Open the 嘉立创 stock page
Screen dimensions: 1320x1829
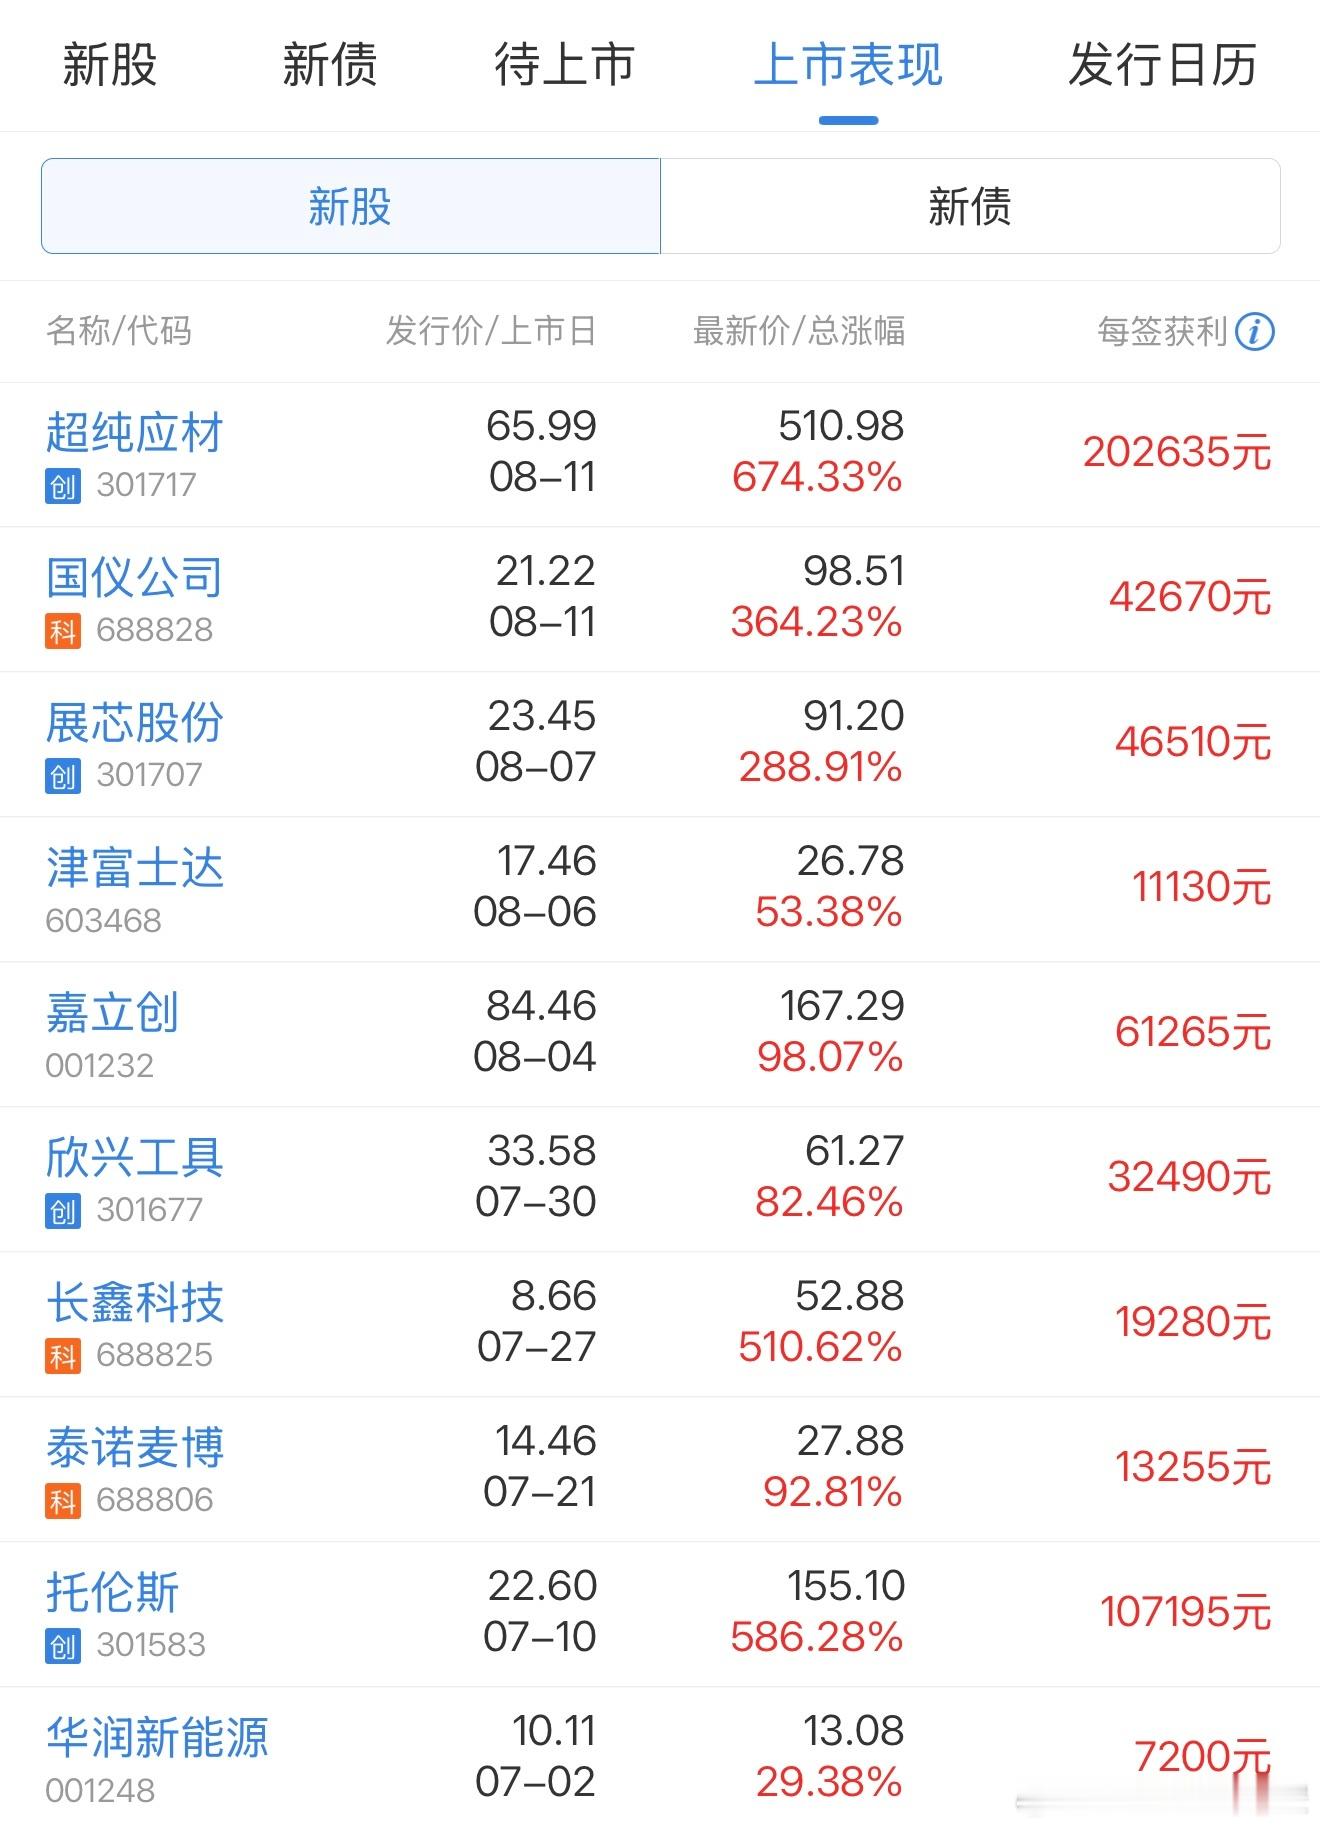point(112,1012)
